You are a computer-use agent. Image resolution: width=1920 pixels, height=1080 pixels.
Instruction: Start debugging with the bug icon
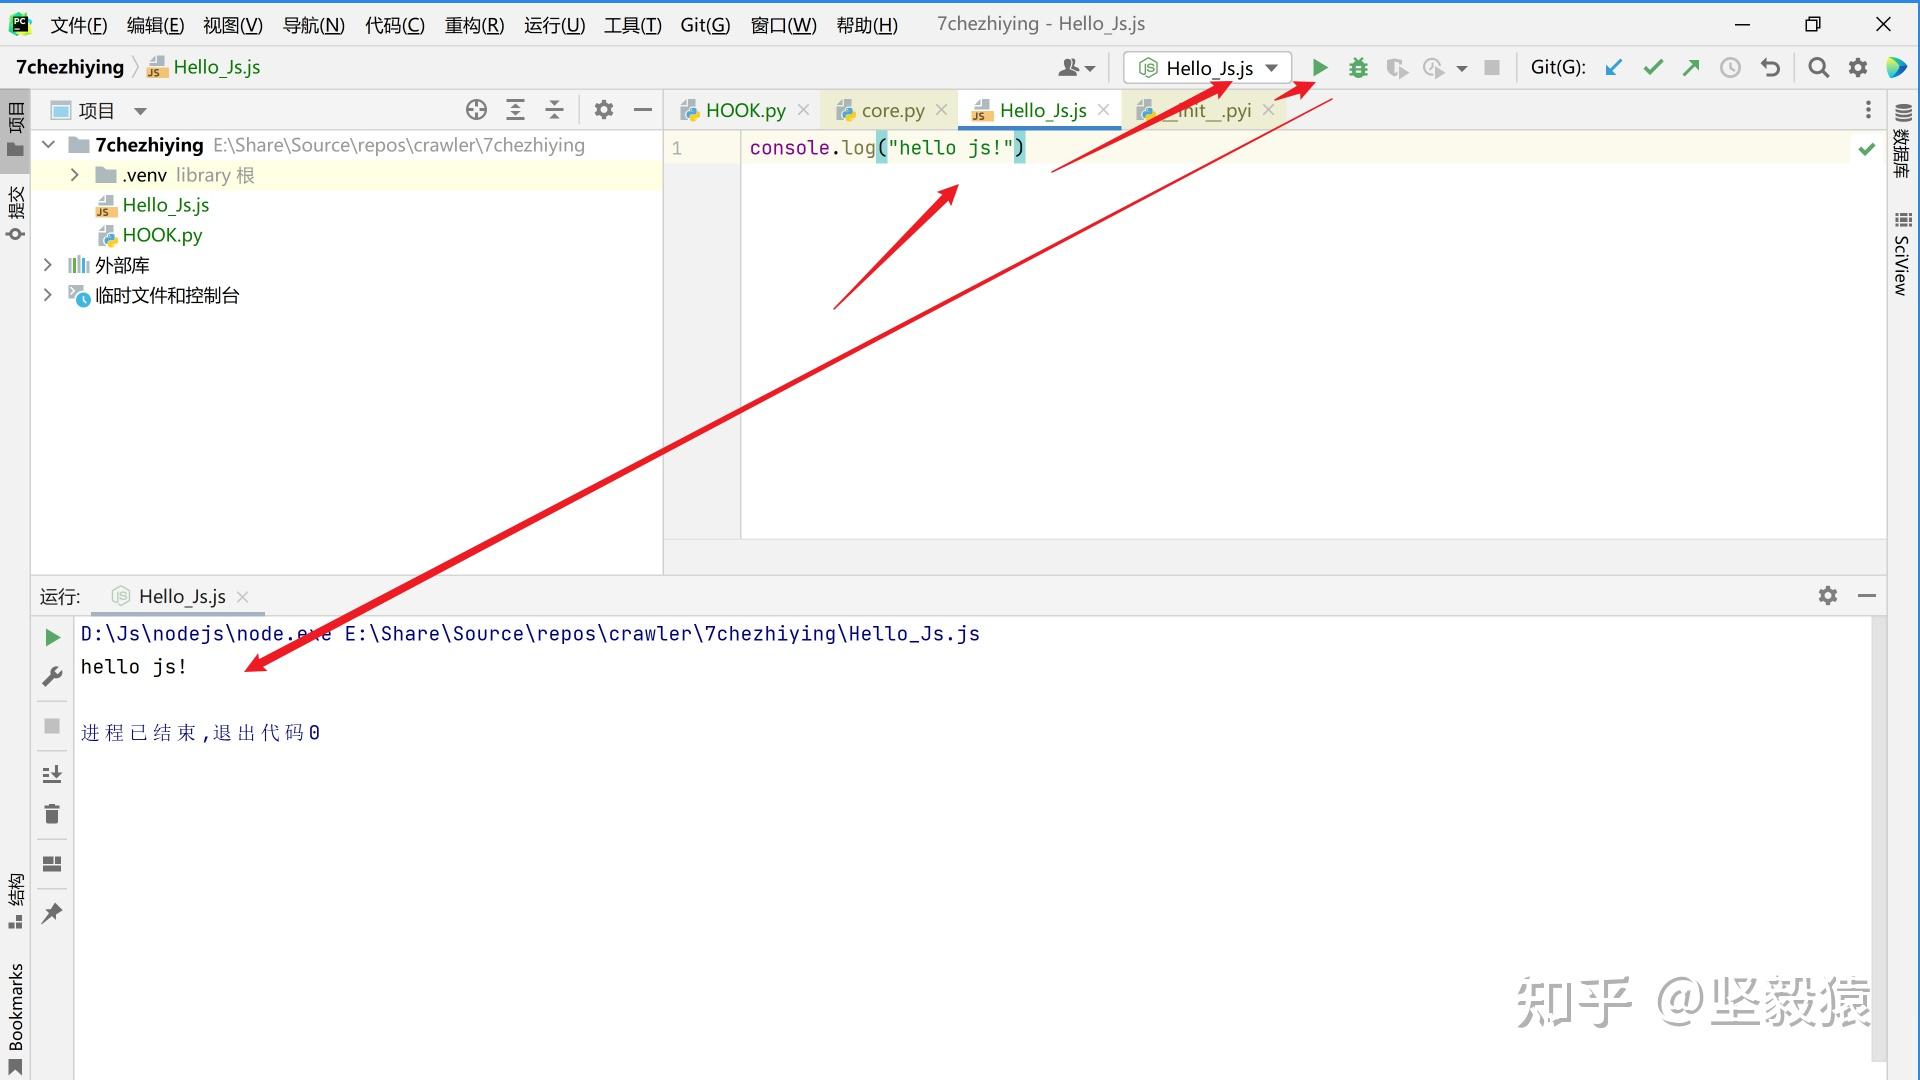pos(1358,68)
